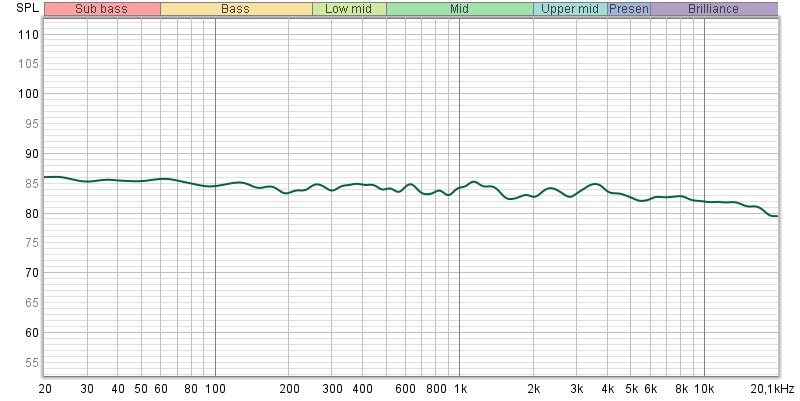The width and height of the screenshot is (800, 401).
Task: Select the Low mid band label
Action: point(349,9)
